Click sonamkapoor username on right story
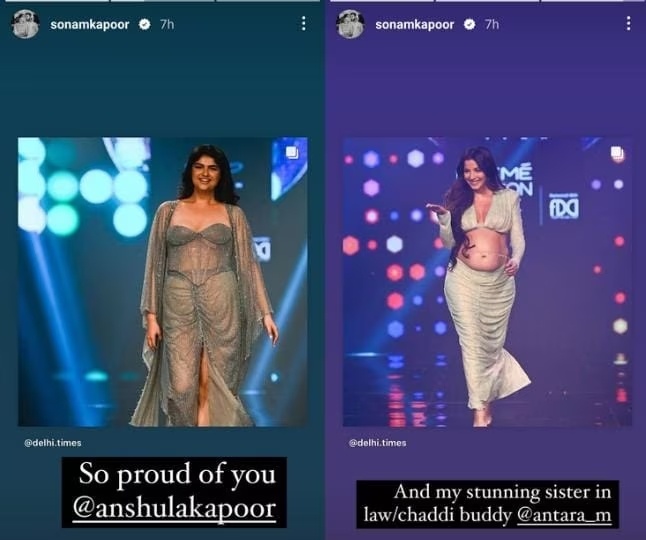 (x=414, y=25)
